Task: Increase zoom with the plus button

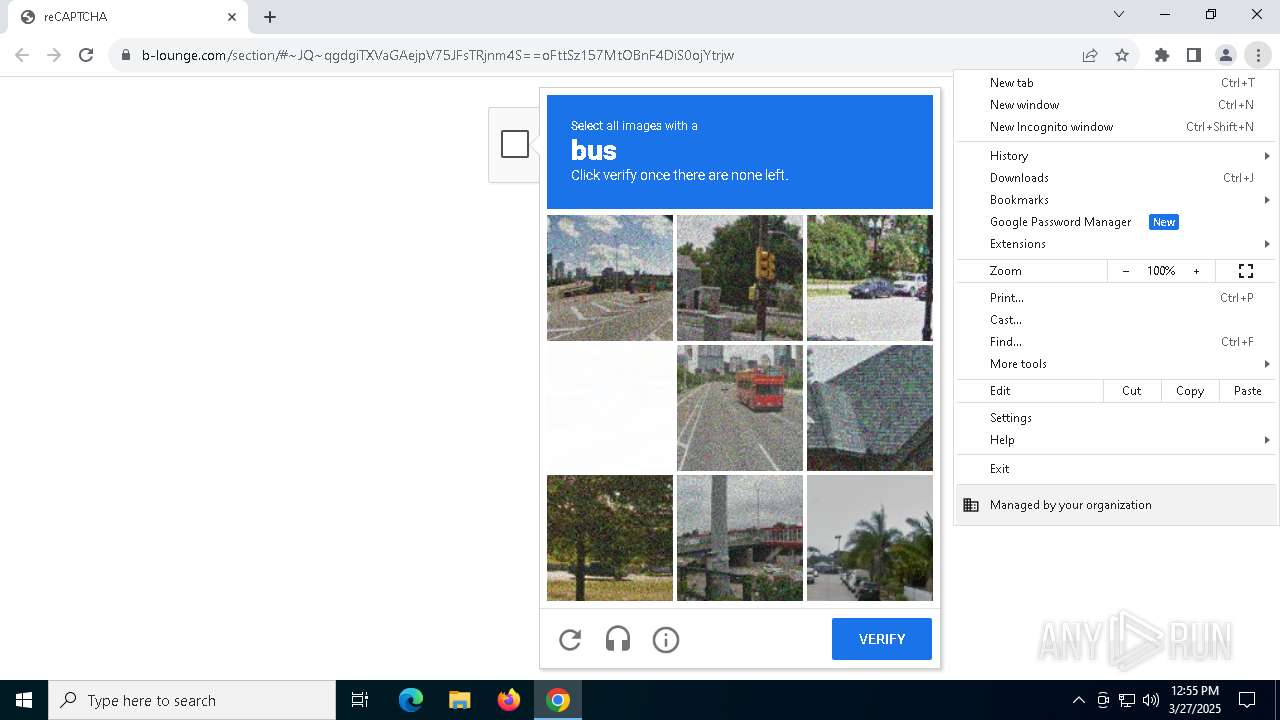Action: (x=1196, y=271)
